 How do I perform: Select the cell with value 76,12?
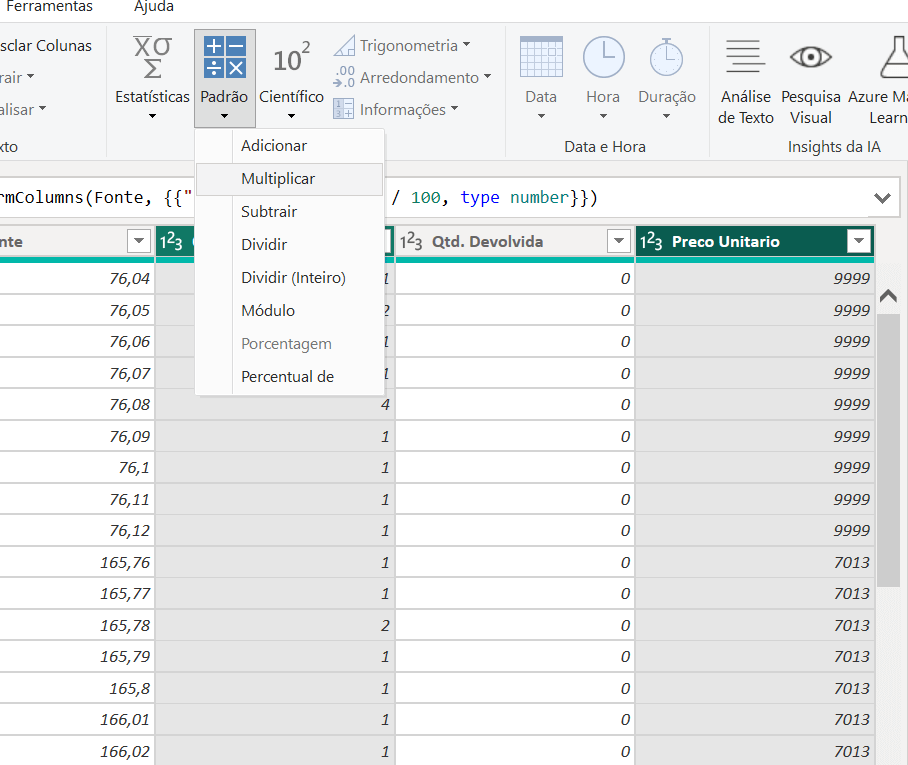click(78, 531)
